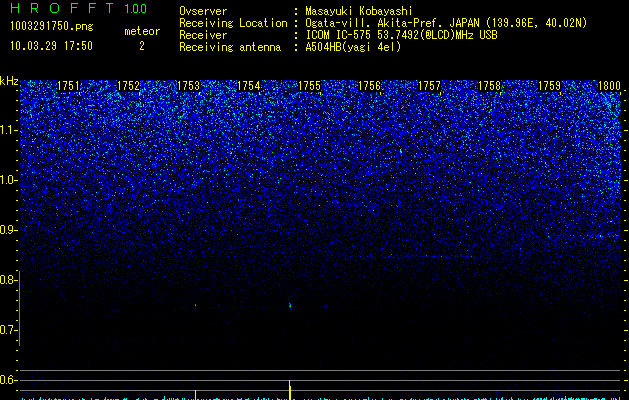This screenshot has height=400, width=629.
Task: Click the 1.1 kHz axis label
Action: pyautogui.click(x=7, y=130)
